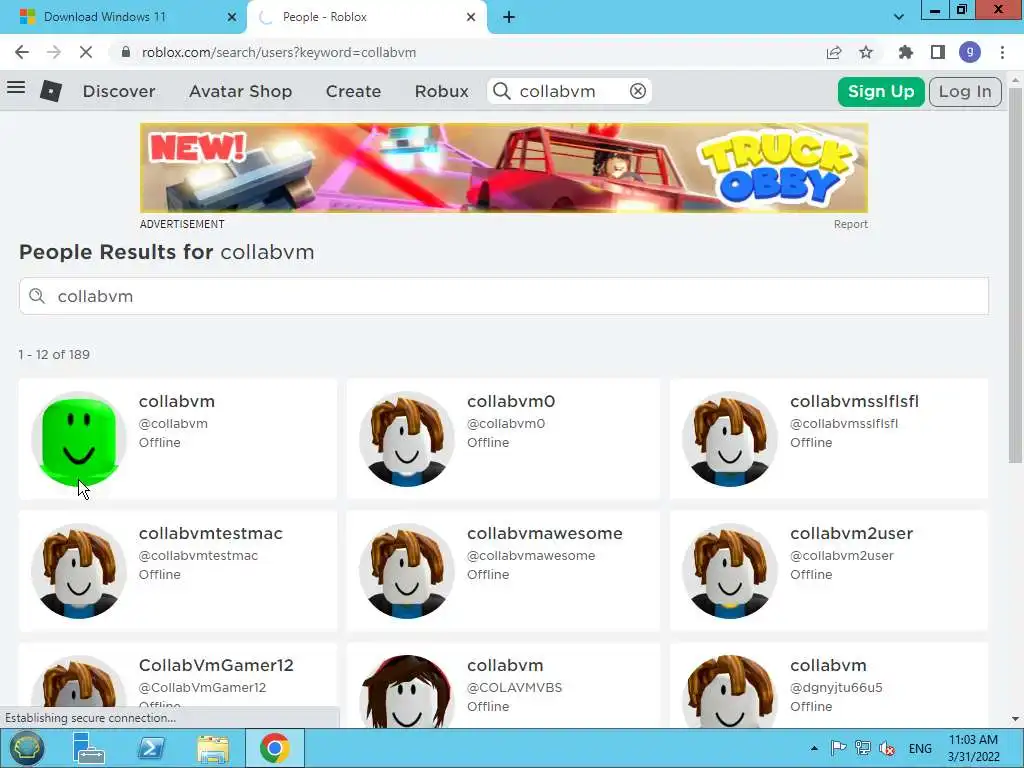
Task: Open the Discover menu item
Action: [x=119, y=91]
